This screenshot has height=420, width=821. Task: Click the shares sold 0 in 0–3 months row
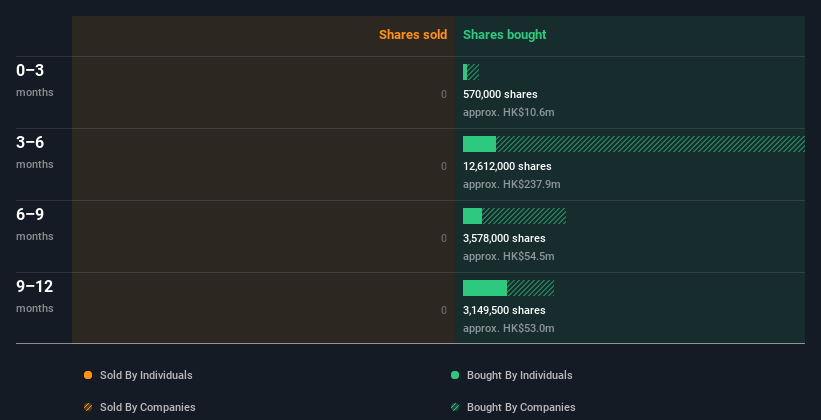pyautogui.click(x=444, y=94)
